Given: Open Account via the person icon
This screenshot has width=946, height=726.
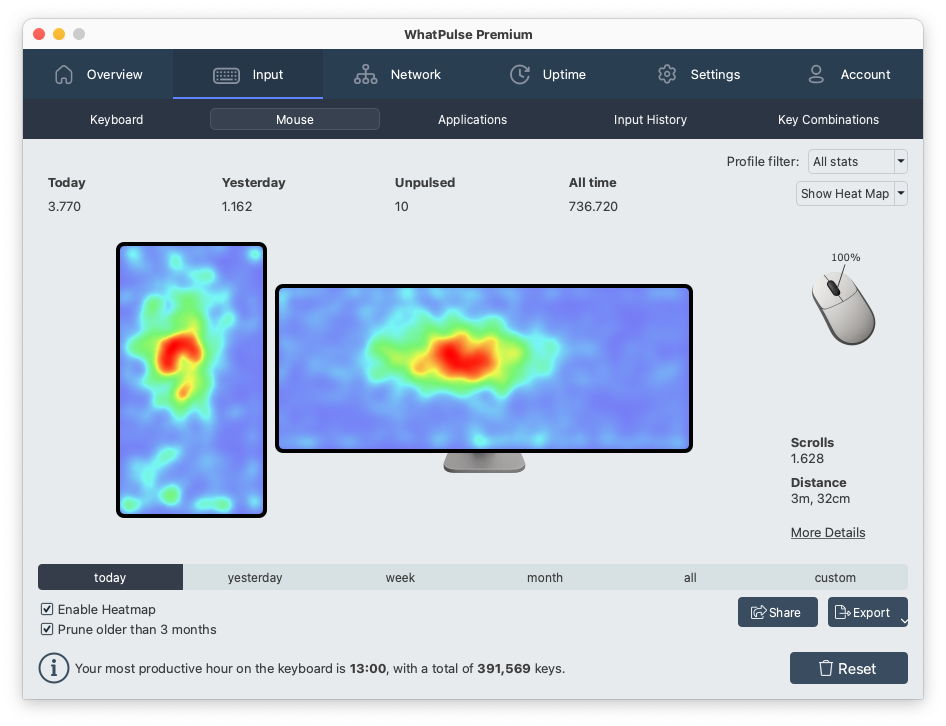Looking at the screenshot, I should click(814, 74).
